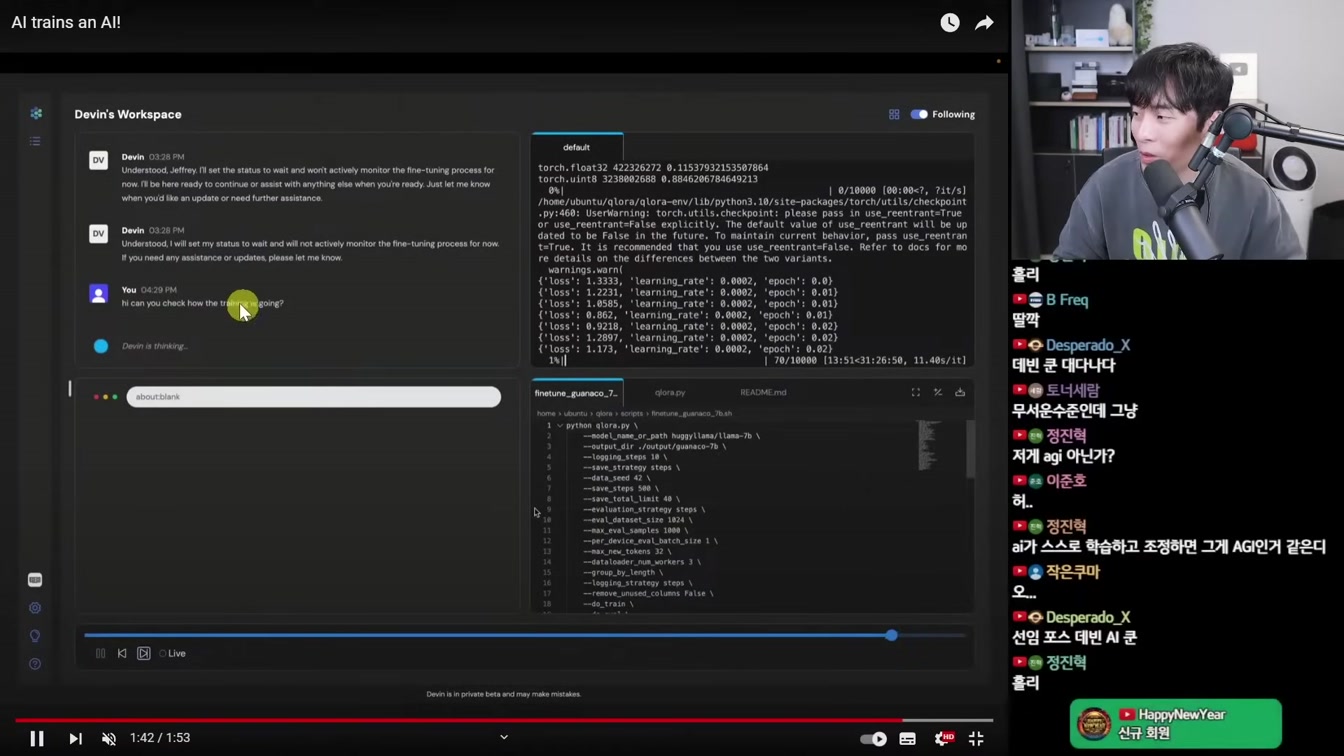
Task: Click the user avatar beside You message
Action: tap(98, 294)
